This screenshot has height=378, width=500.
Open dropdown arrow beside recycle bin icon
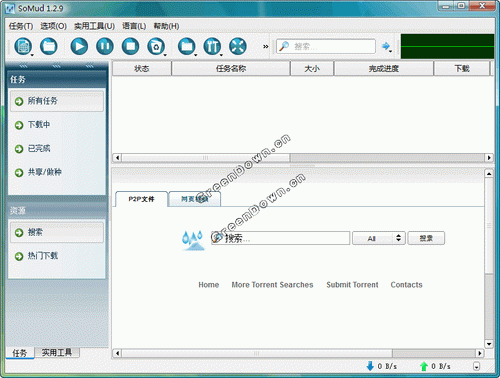(165, 55)
